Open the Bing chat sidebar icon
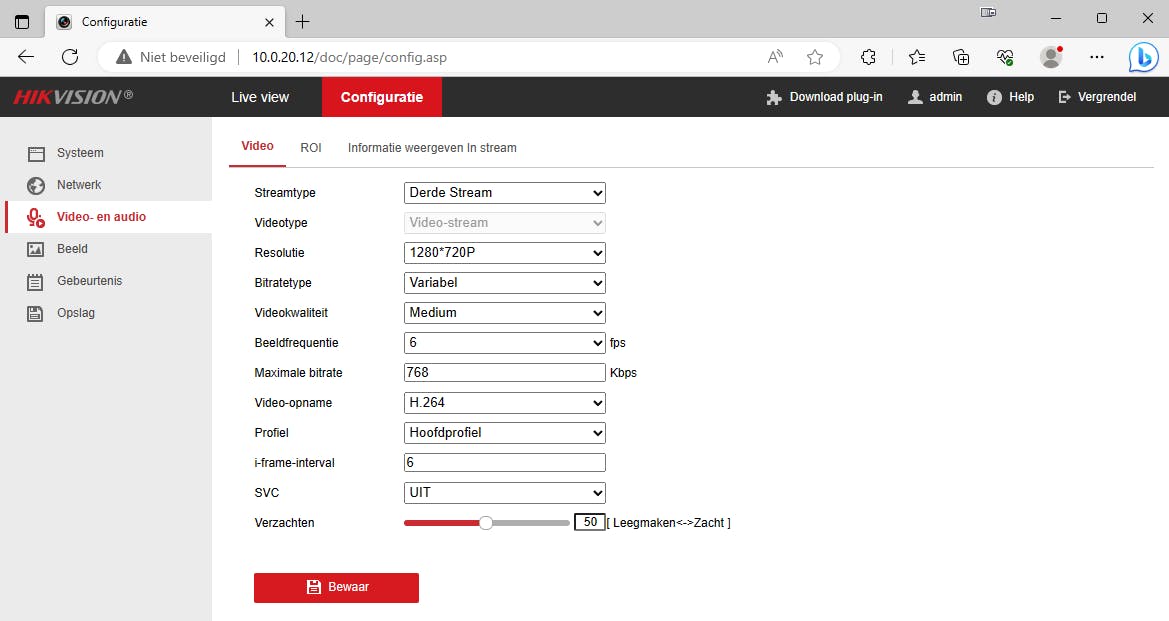Viewport: 1169px width, 621px height. click(1143, 57)
